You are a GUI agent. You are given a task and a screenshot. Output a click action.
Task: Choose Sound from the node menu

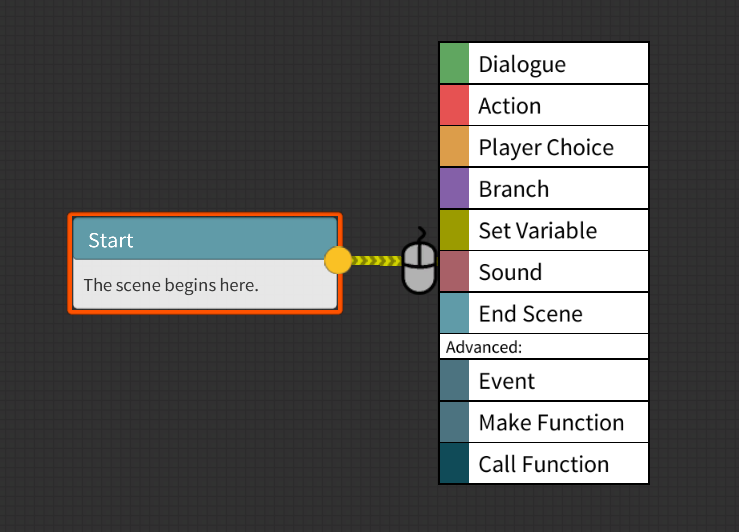click(558, 272)
